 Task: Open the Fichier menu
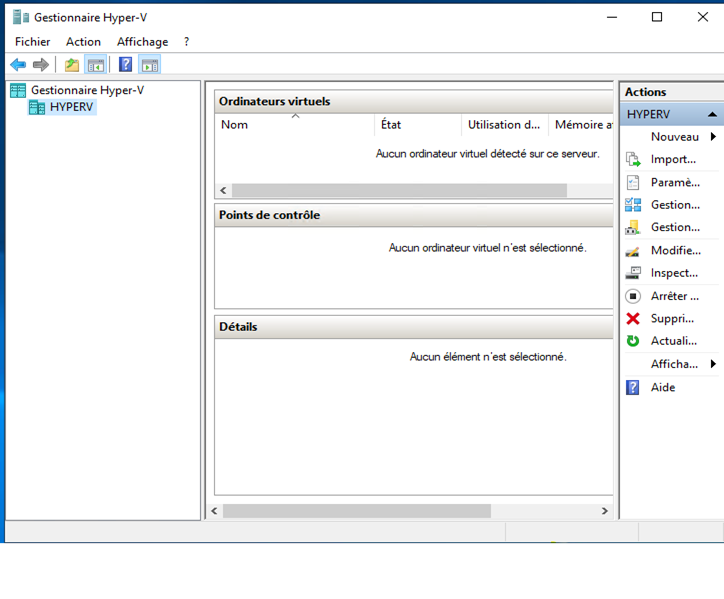[32, 42]
